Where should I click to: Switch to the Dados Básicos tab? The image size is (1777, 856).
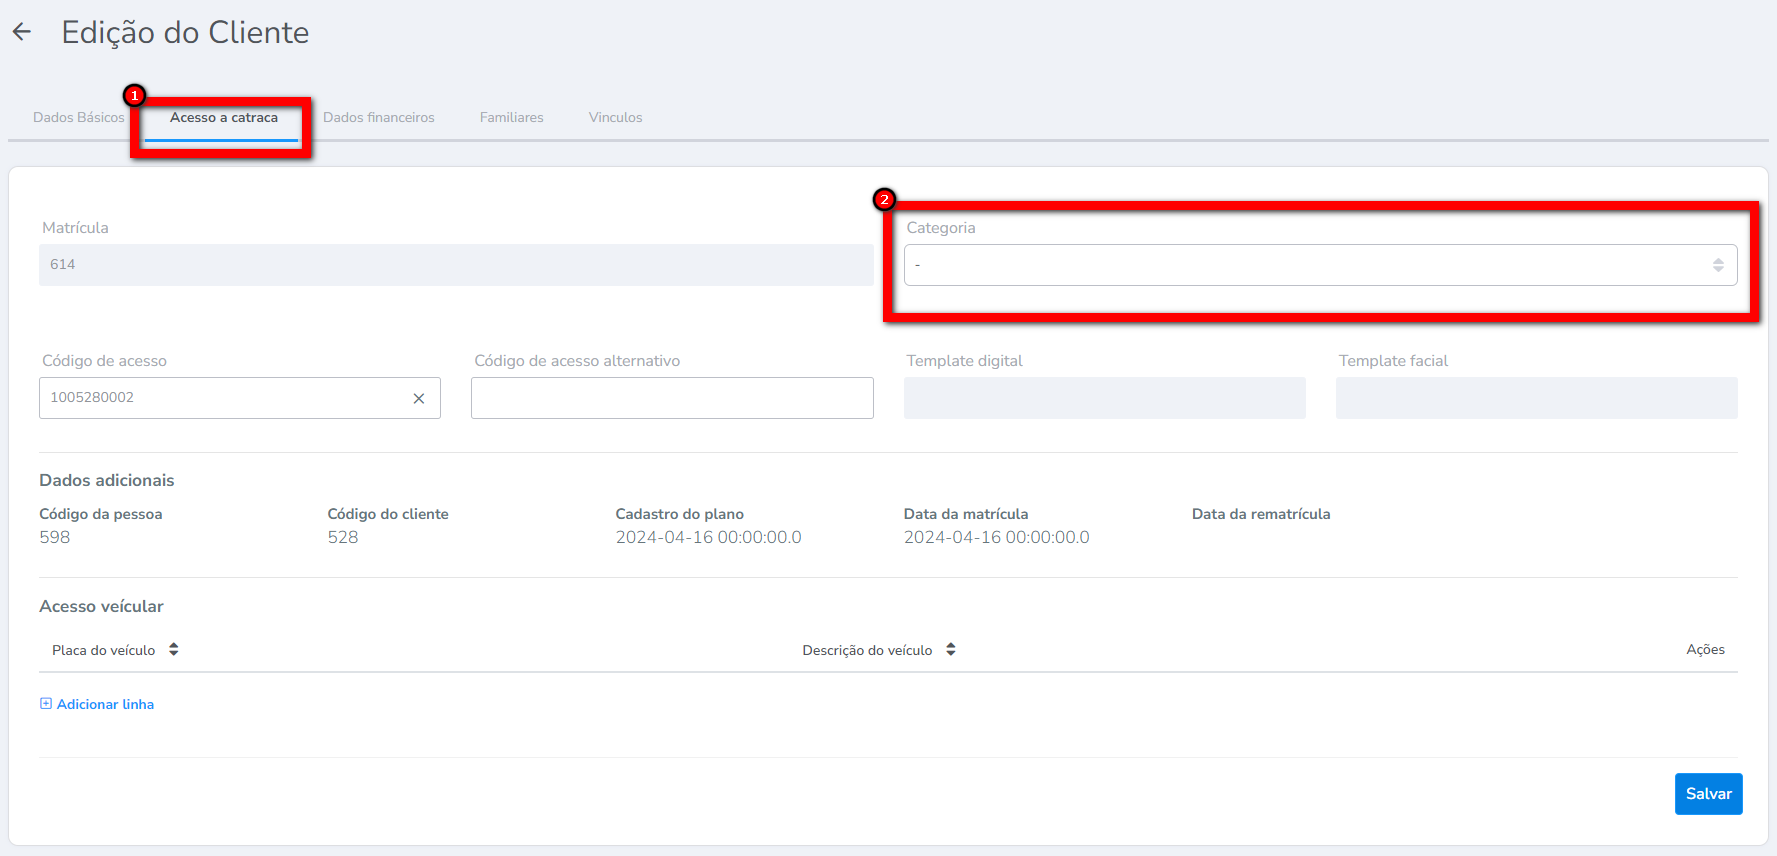click(x=78, y=117)
